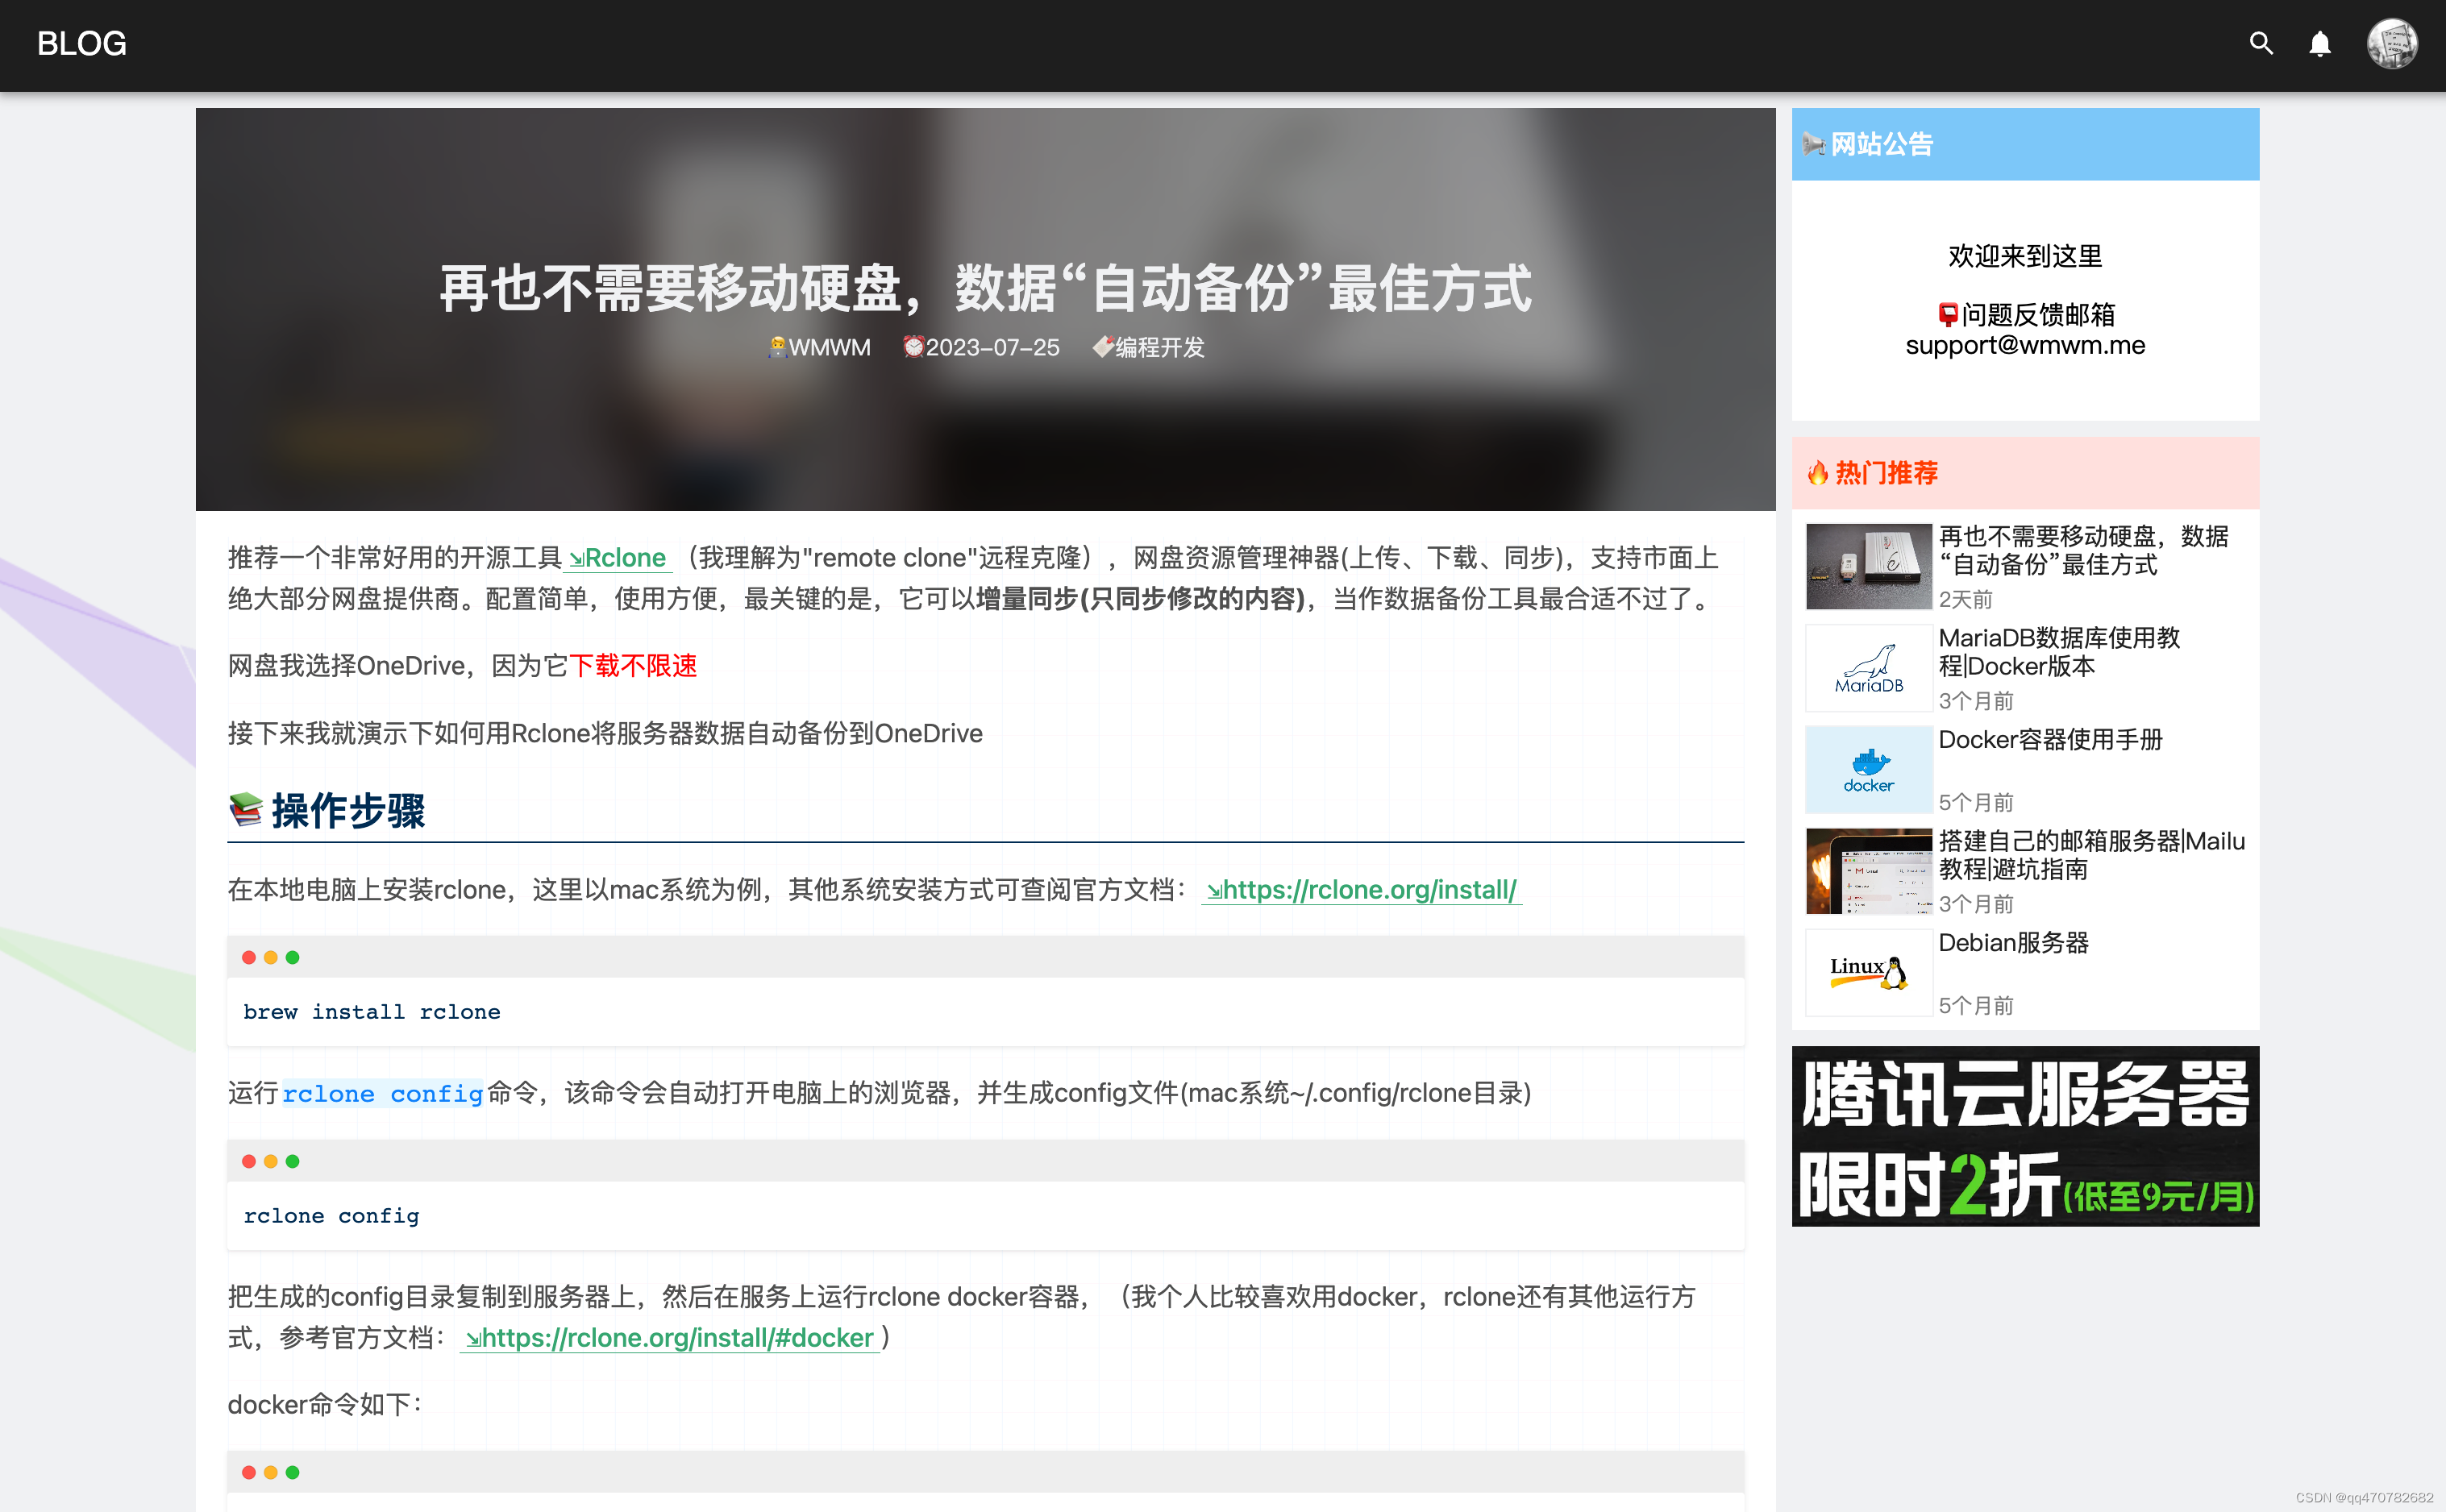Click the mailbox icon beside 问题反馈邮箱
Viewport: 2446px width, 1512px height.
point(1947,315)
